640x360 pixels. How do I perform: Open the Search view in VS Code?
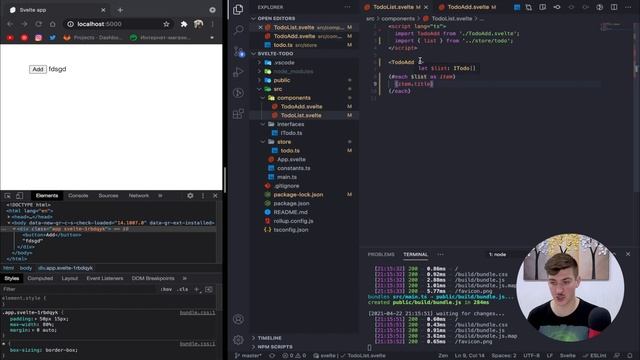(238, 30)
